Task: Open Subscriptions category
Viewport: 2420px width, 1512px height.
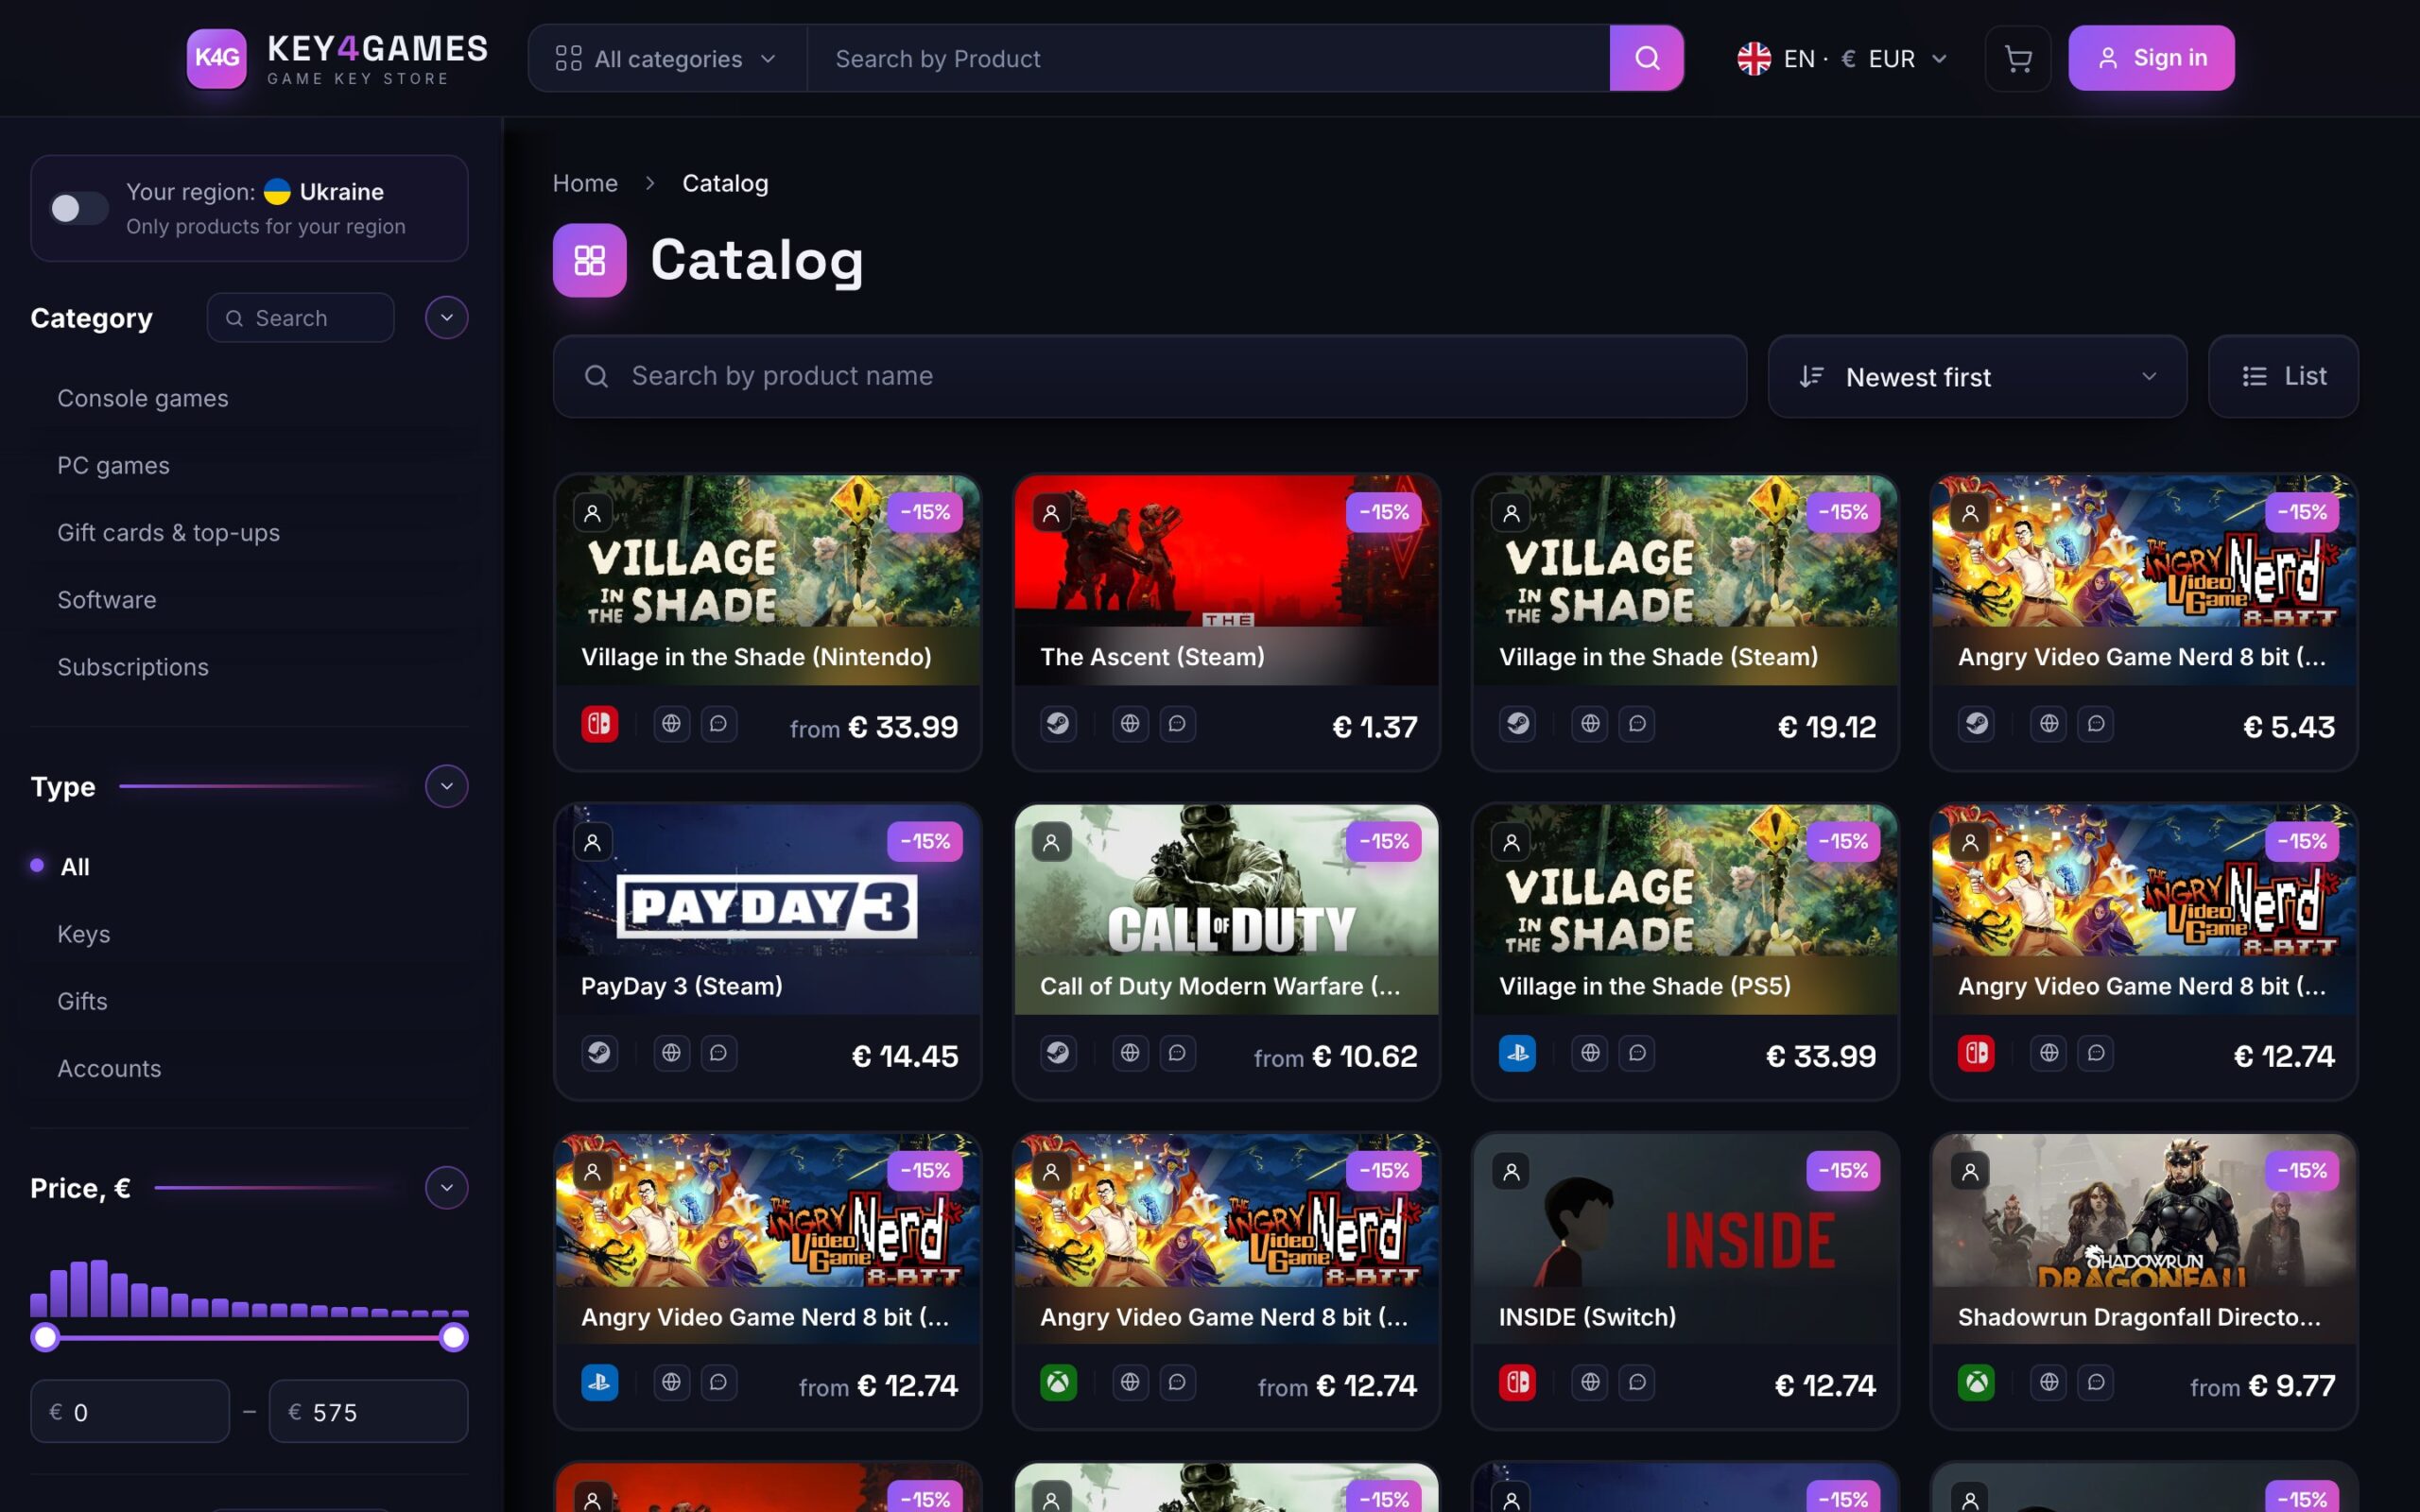Action: 133,667
